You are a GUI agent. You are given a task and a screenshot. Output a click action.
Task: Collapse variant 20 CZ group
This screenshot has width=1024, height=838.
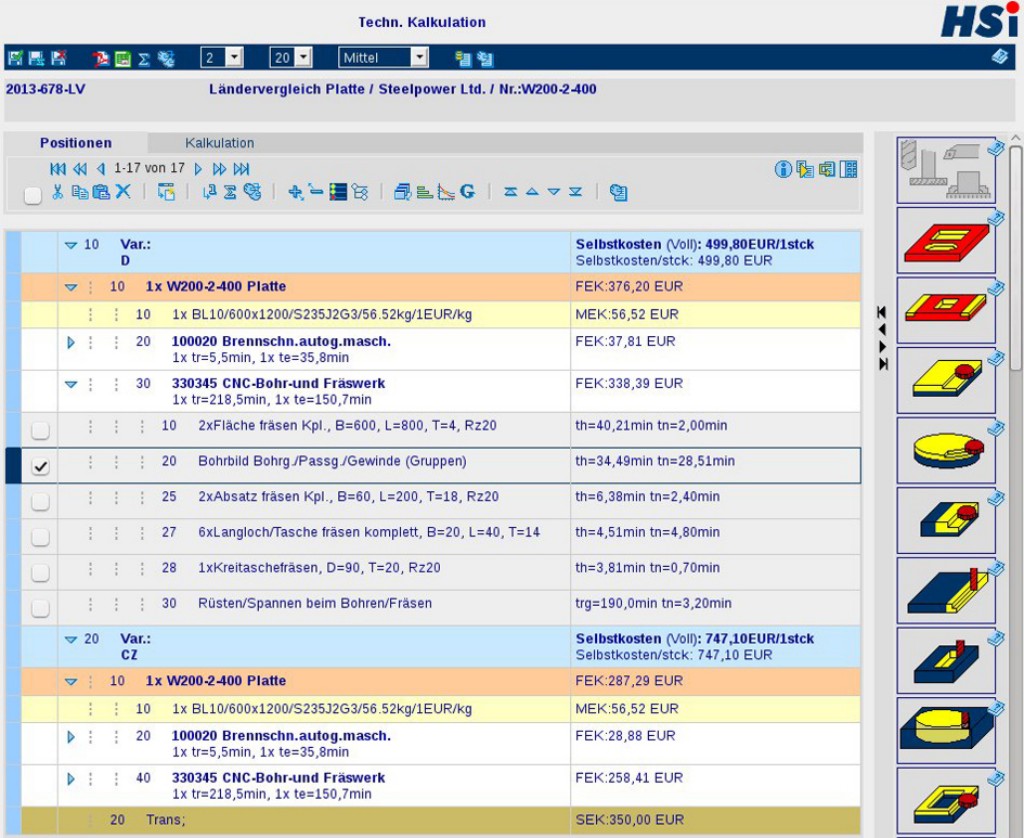pyautogui.click(x=71, y=640)
